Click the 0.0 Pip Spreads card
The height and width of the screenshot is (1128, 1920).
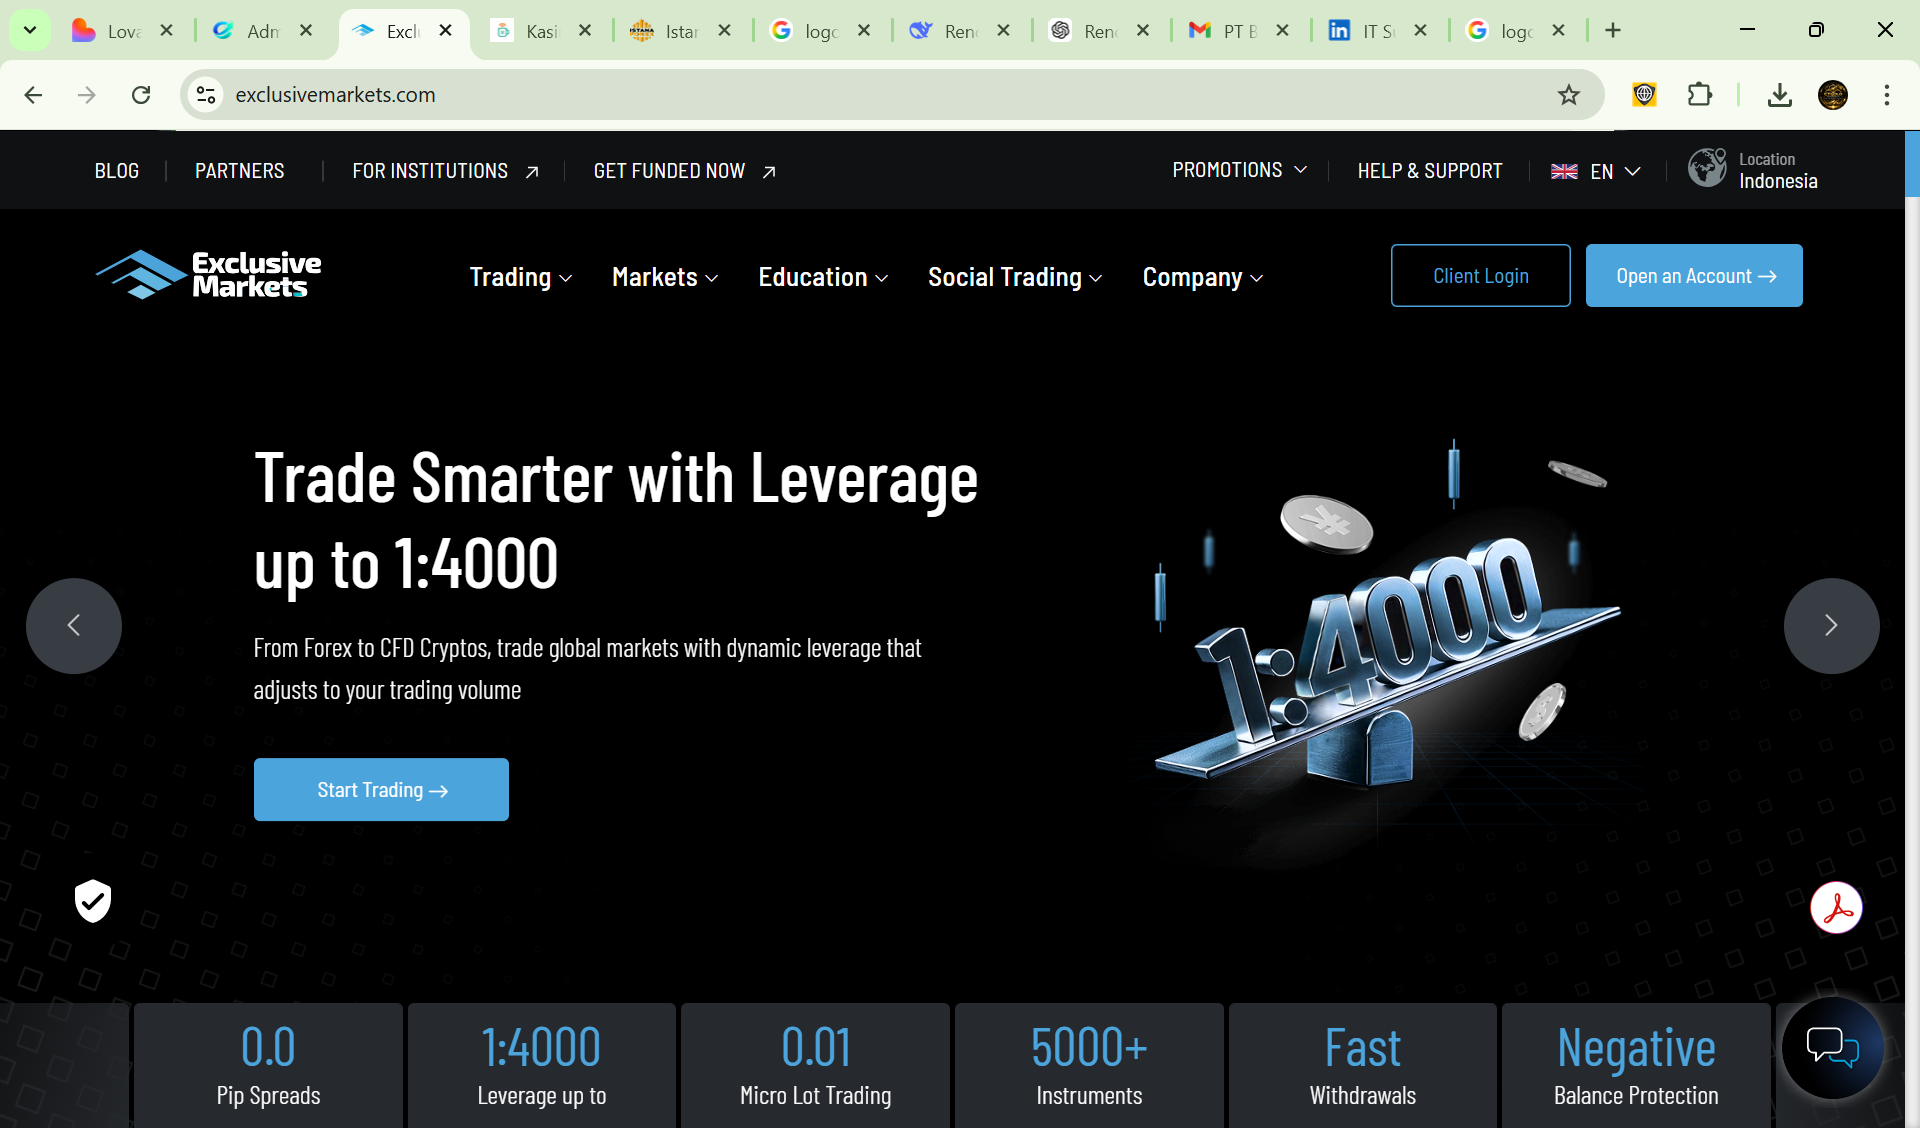(x=268, y=1066)
